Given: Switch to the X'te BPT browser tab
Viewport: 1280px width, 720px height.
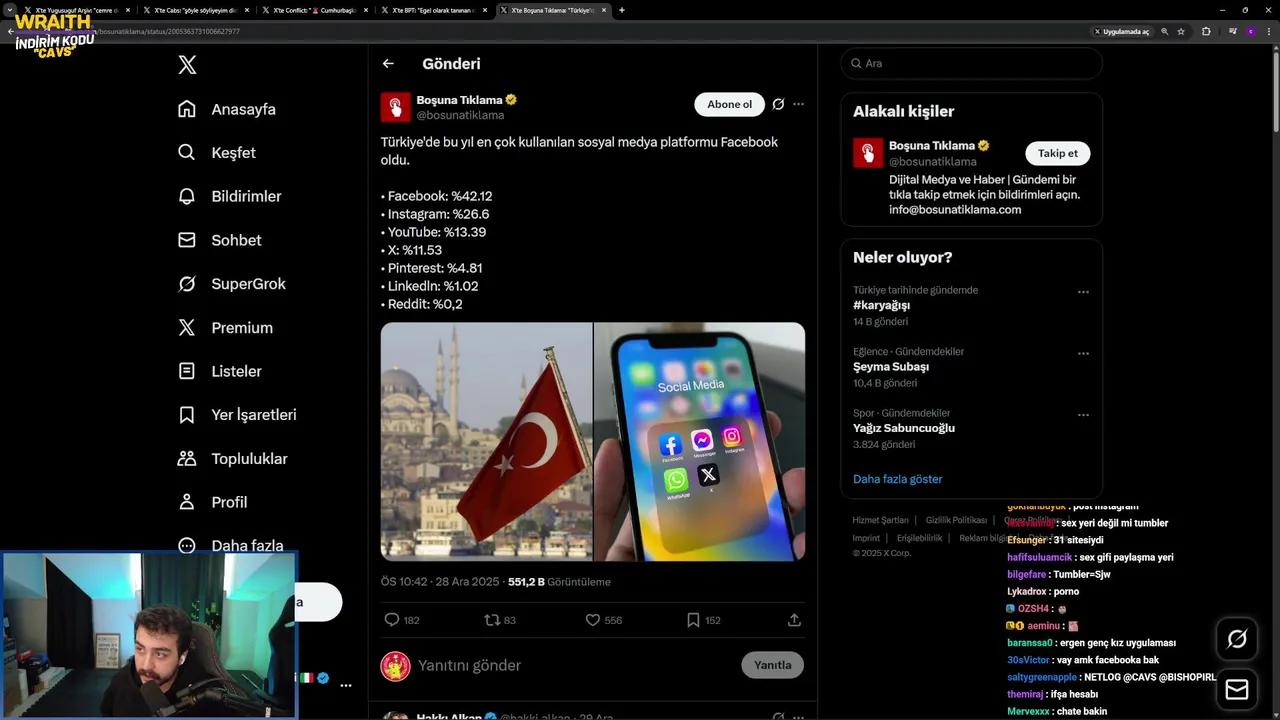Looking at the screenshot, I should [433, 10].
